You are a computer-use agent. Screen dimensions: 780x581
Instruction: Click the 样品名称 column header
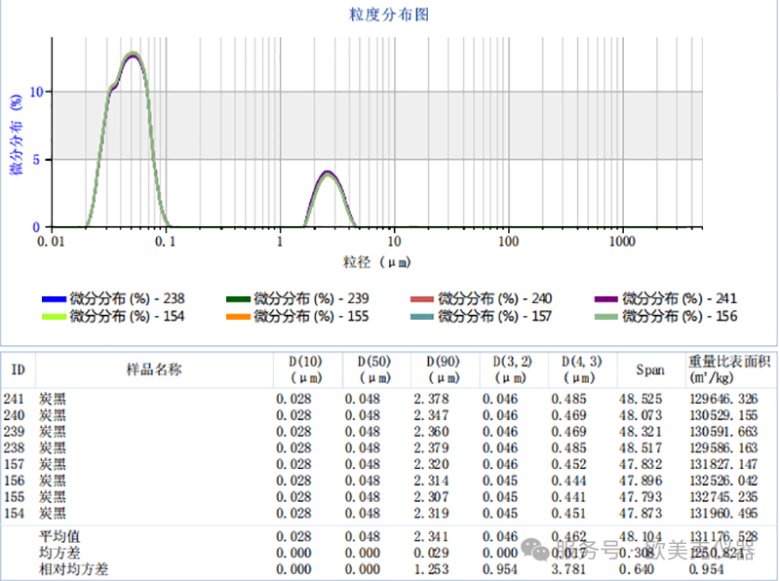tap(153, 370)
